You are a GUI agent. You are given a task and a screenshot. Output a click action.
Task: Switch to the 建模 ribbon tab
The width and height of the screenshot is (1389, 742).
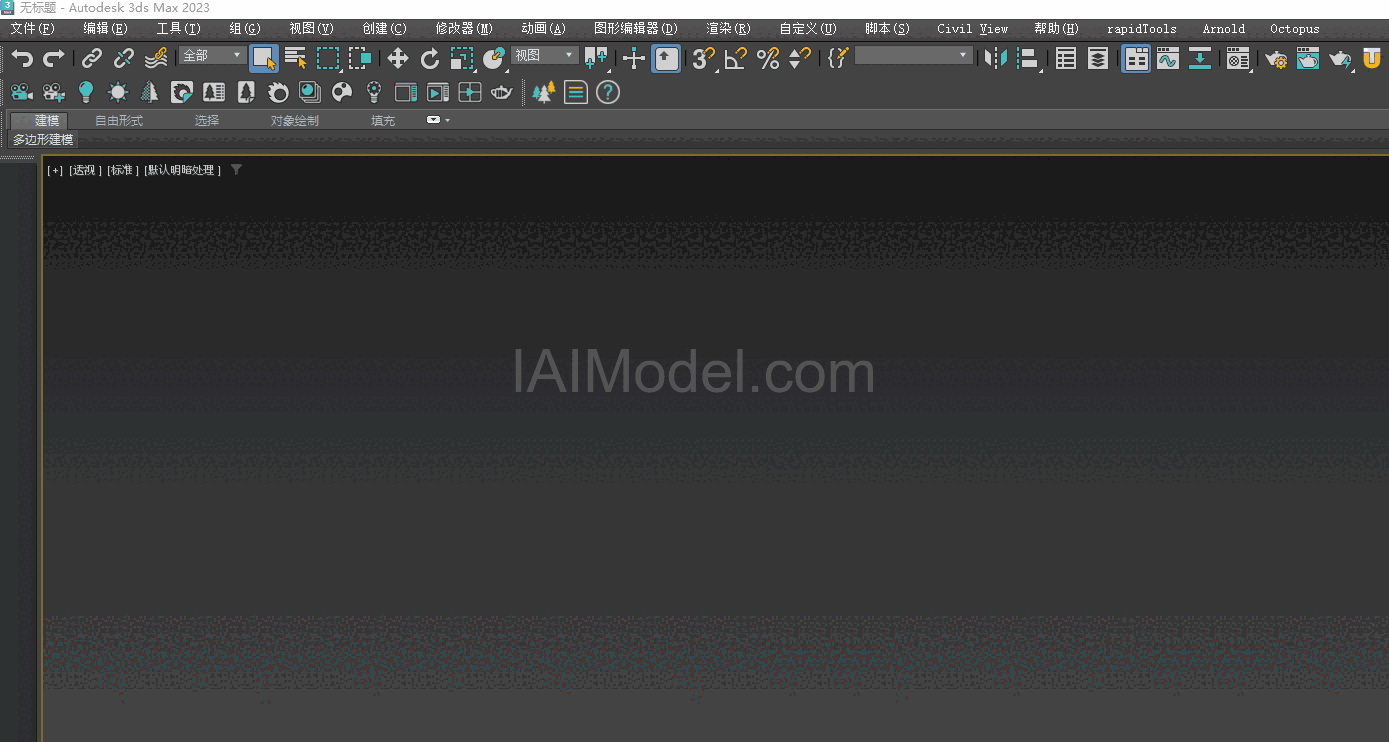click(40, 120)
